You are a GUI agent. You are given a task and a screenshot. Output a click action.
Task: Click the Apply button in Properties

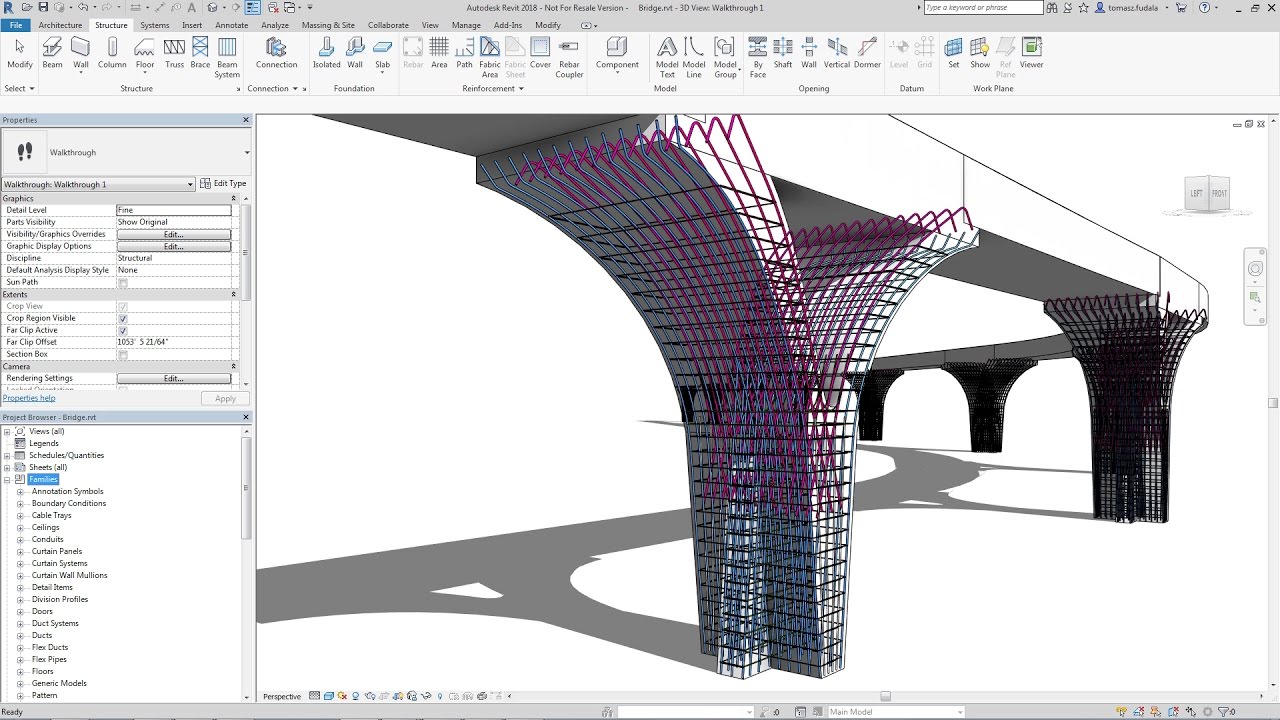pos(225,398)
